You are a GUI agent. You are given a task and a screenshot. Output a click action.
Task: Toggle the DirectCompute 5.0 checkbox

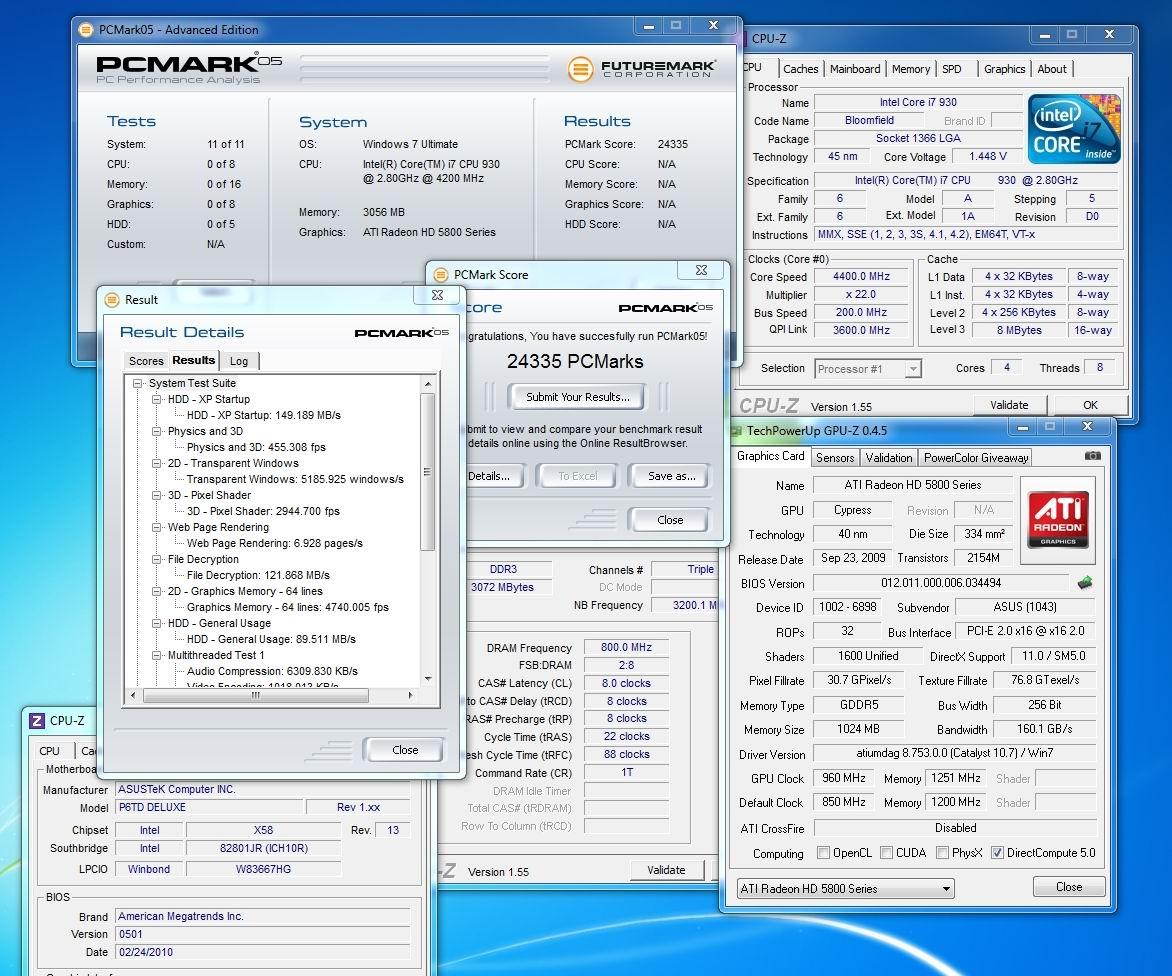point(997,852)
